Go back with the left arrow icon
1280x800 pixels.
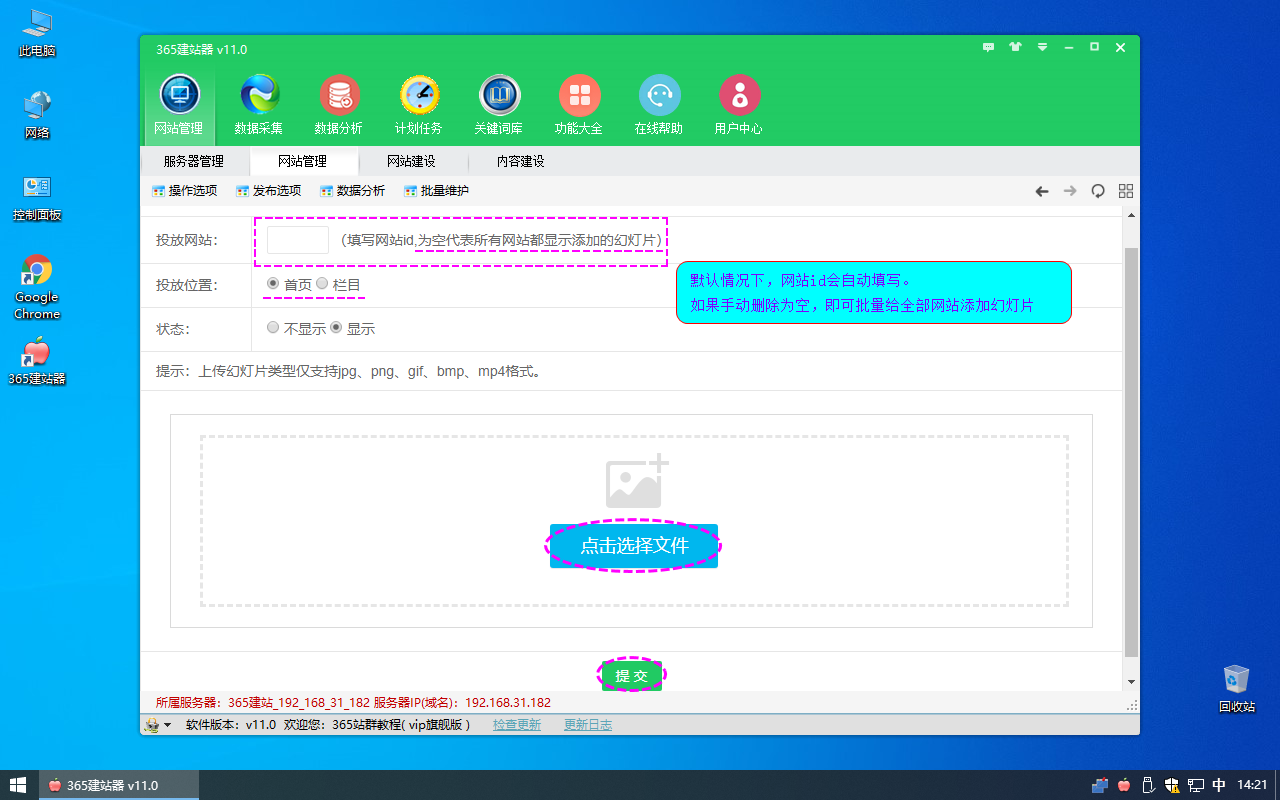click(1042, 191)
